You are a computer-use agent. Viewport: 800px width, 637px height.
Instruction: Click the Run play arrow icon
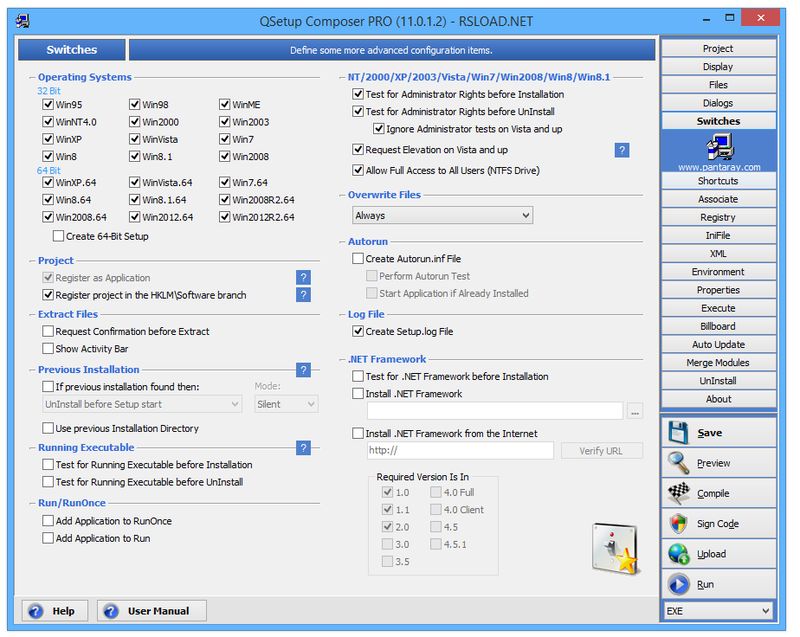pos(679,584)
